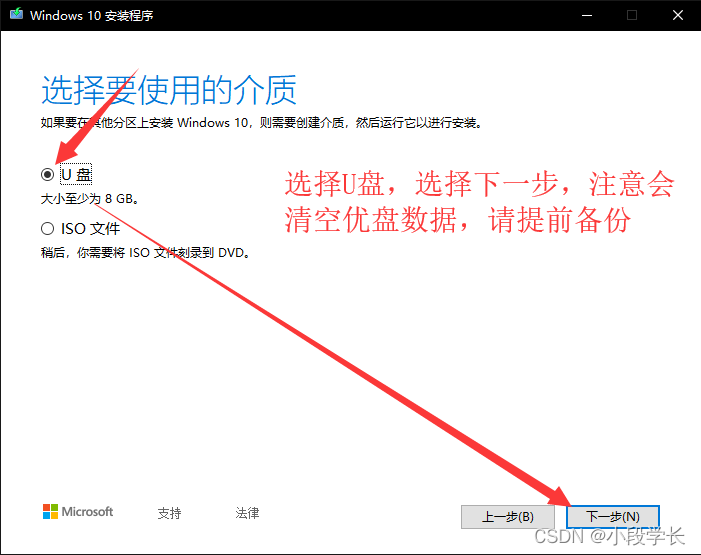701x555 pixels.
Task: Minimize the setup window
Action: point(587,15)
